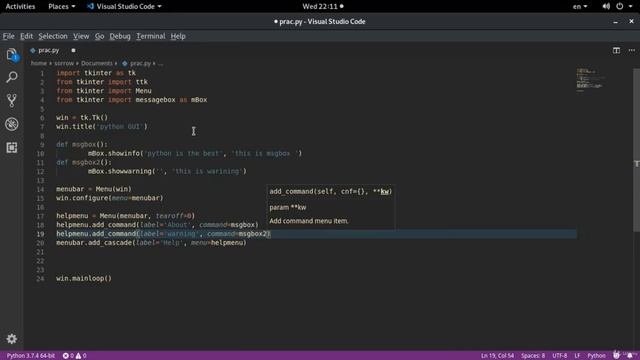The height and width of the screenshot is (360, 640).
Task: Expand the Places dropdown
Action: coord(62,6)
